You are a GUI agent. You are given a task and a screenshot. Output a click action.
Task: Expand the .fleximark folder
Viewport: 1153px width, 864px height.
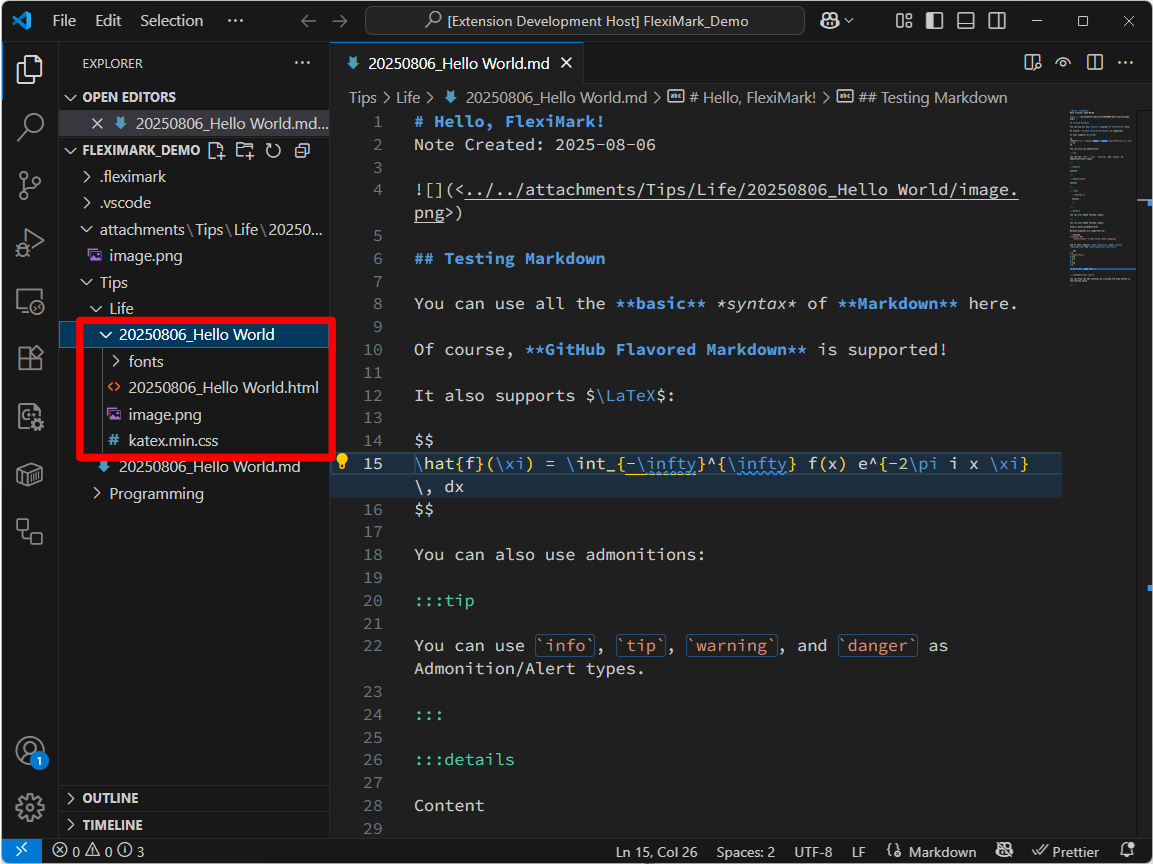tap(194, 176)
